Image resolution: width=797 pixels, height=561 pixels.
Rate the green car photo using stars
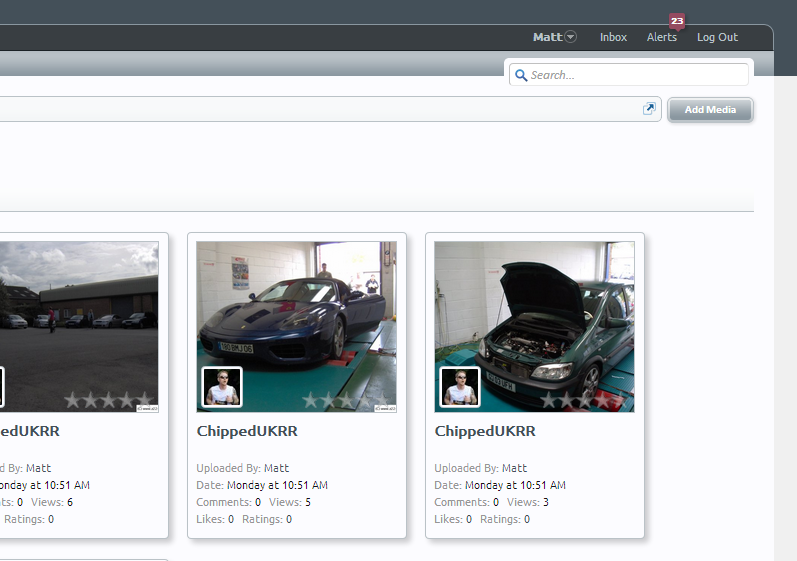(x=585, y=400)
